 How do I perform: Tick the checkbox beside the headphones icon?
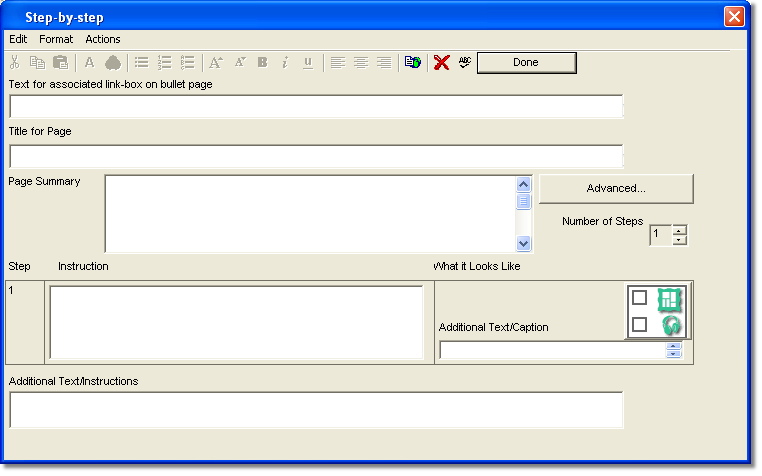tap(640, 325)
